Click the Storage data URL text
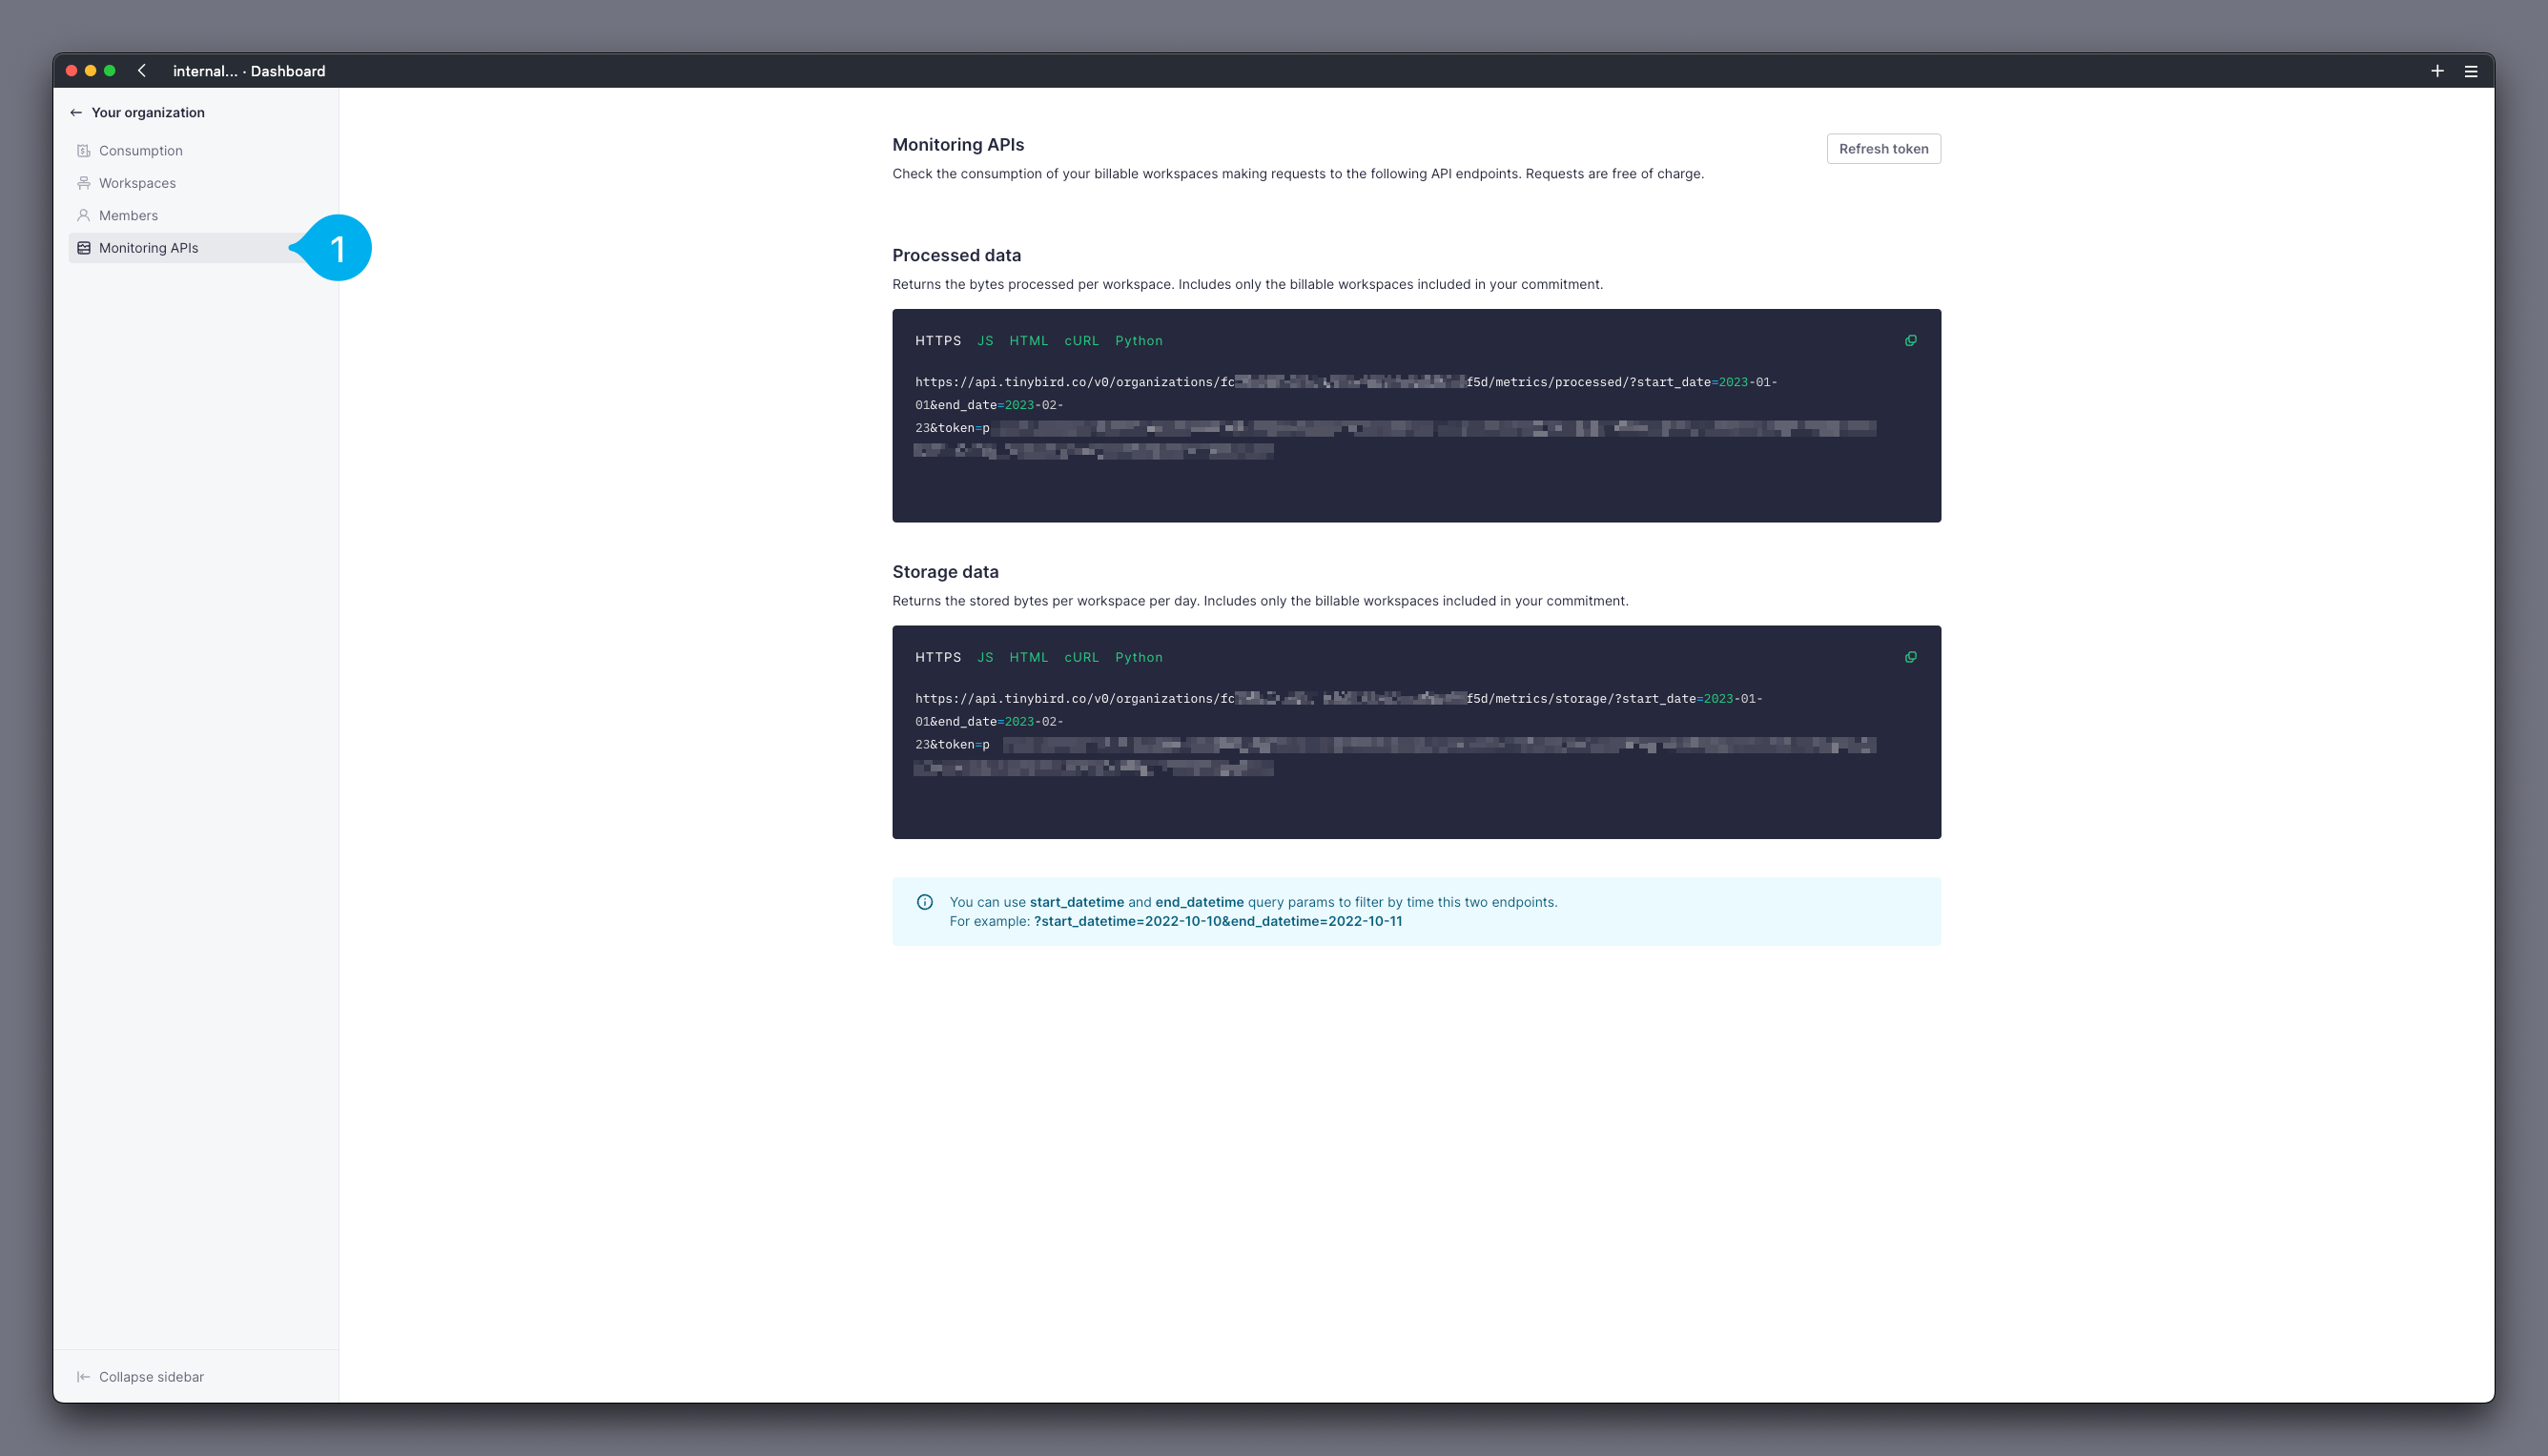Image resolution: width=2548 pixels, height=1456 pixels. point(1395,733)
